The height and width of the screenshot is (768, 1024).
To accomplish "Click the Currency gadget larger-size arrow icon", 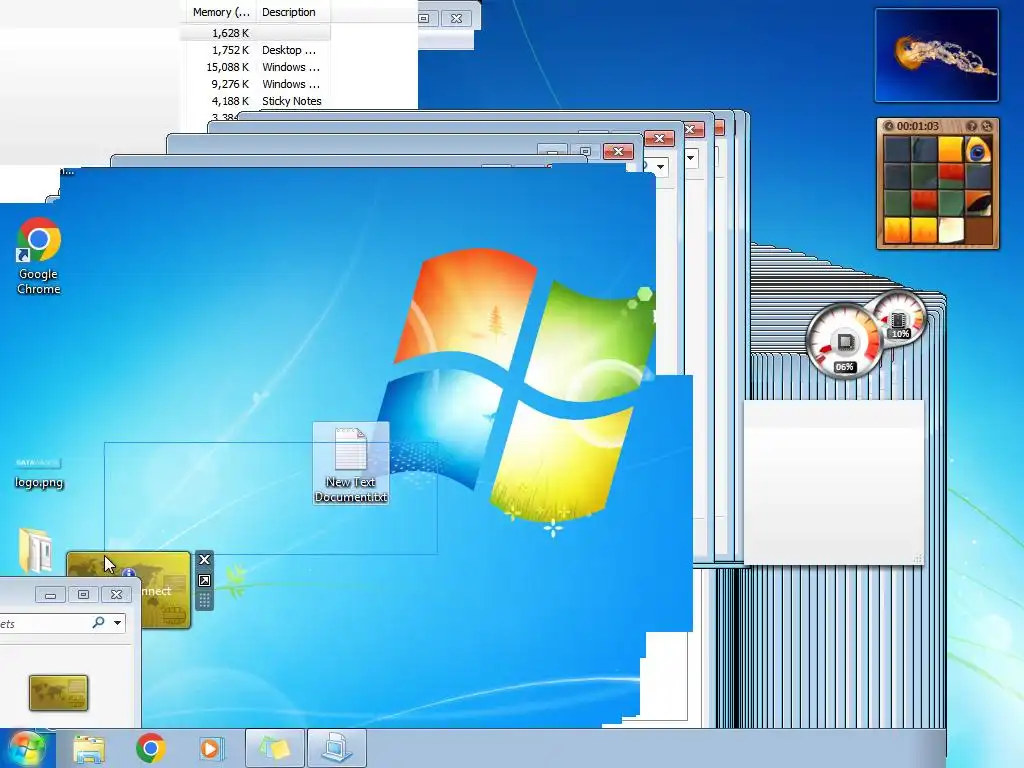I will pyautogui.click(x=204, y=581).
